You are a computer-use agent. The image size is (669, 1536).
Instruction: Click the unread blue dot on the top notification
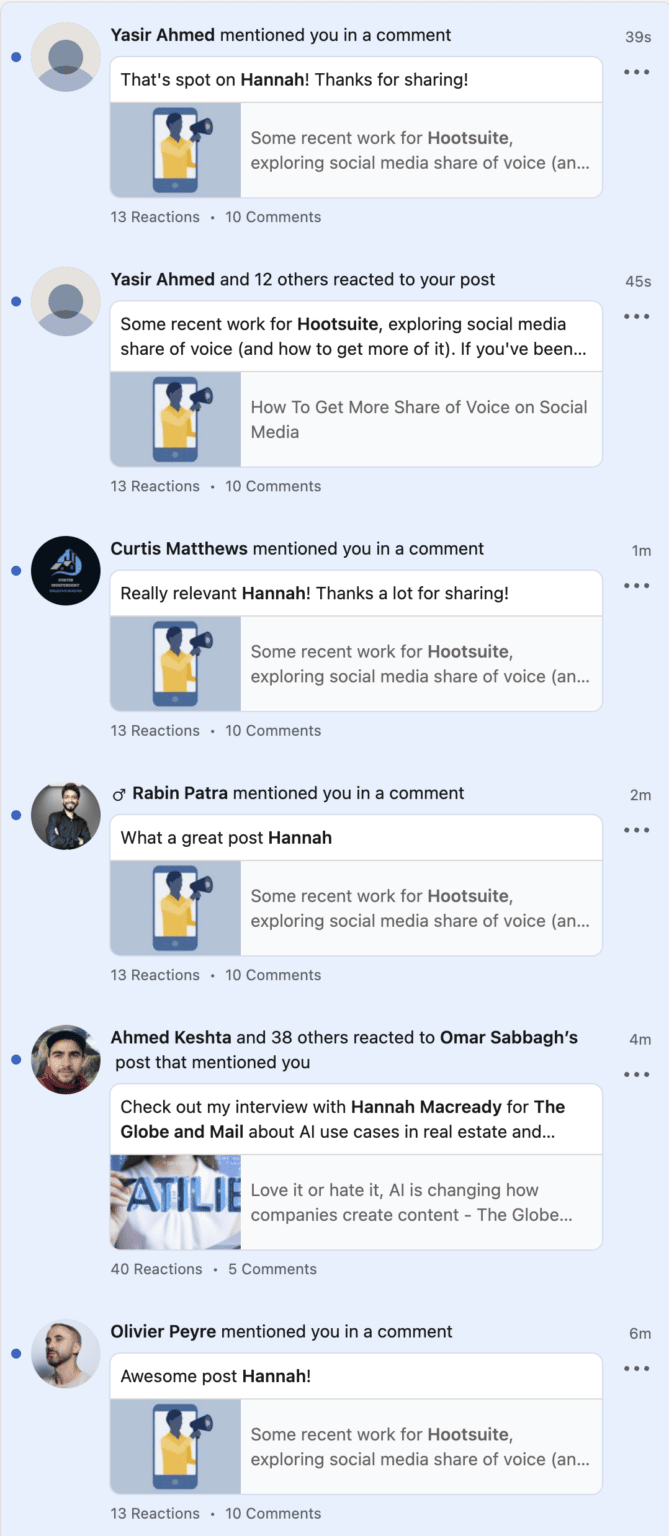coord(14,57)
